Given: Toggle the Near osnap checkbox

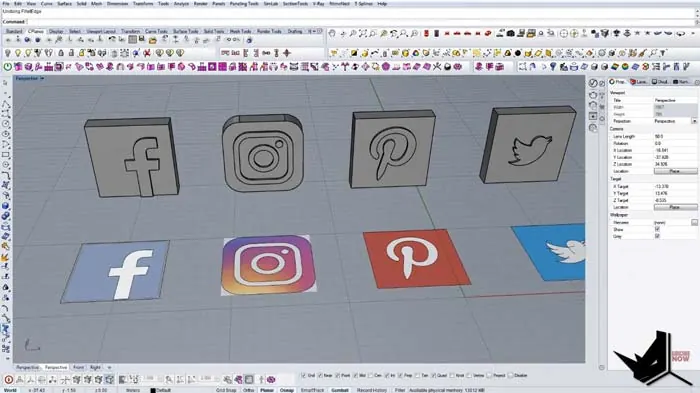Looking at the screenshot, I should tap(320, 376).
